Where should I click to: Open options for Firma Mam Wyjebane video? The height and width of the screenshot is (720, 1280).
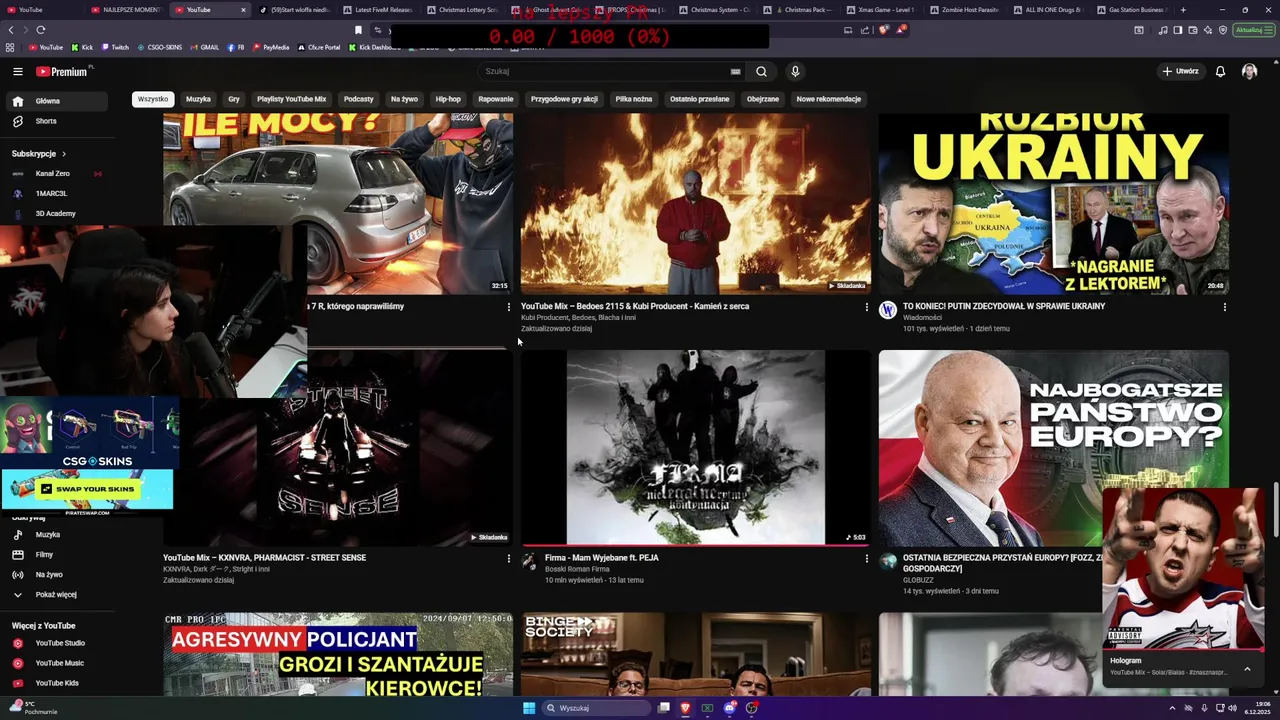pos(866,558)
